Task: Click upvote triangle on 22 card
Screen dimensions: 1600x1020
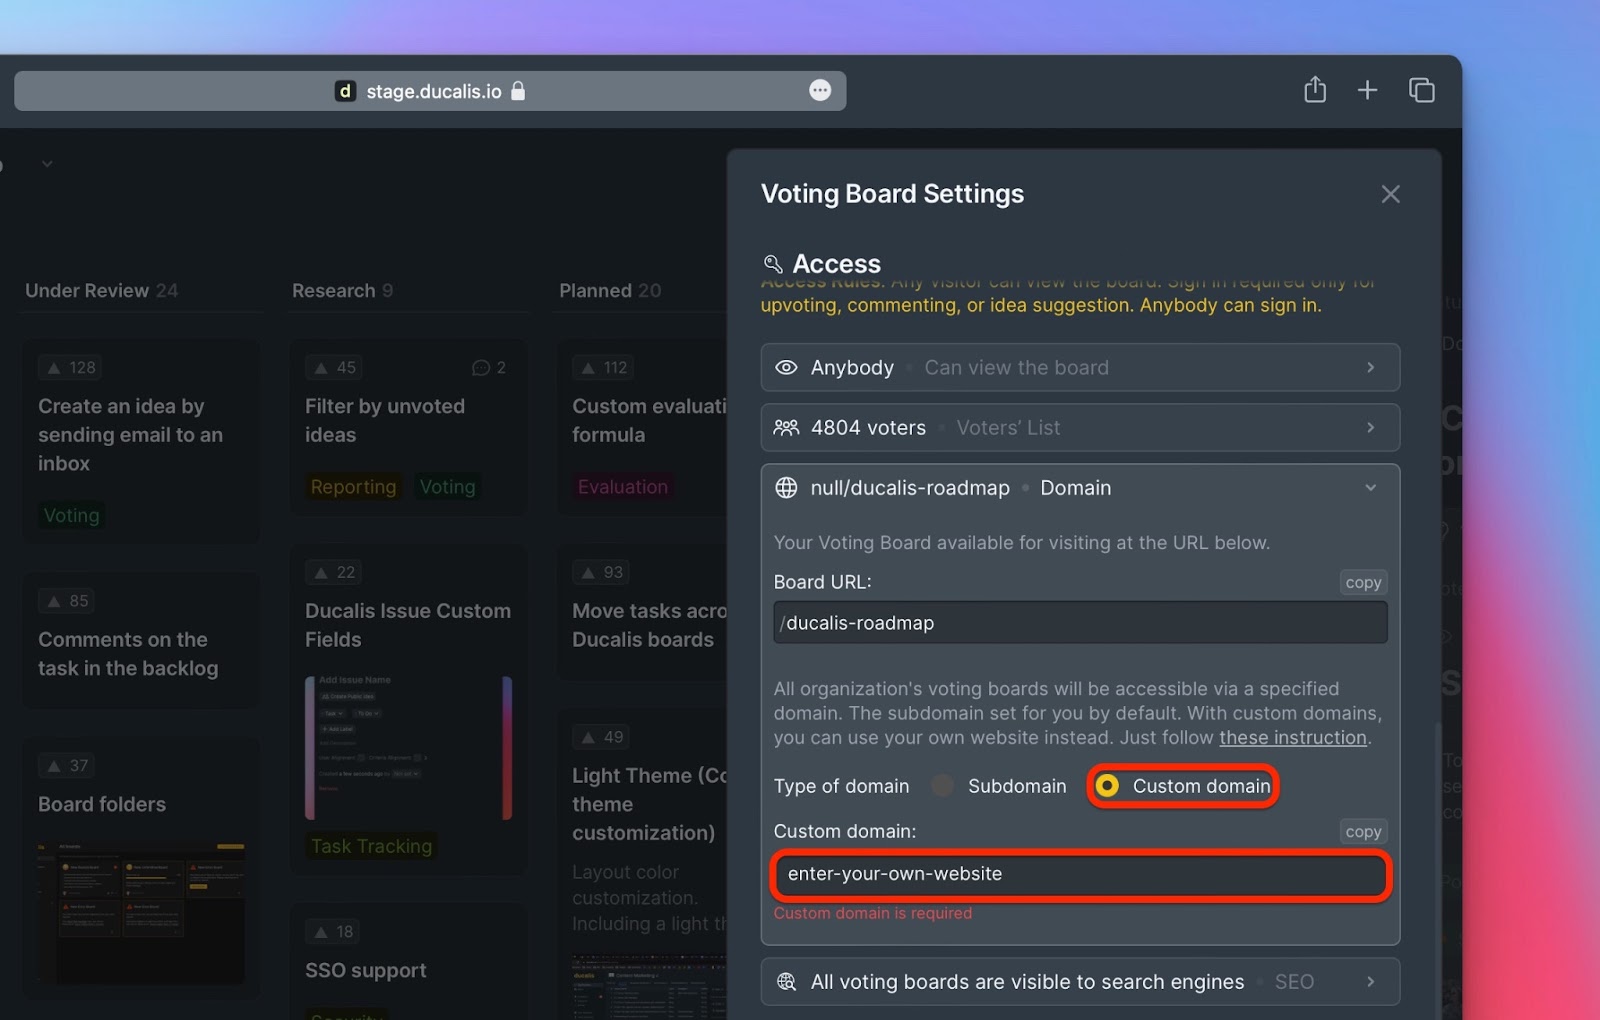Action: click(321, 573)
